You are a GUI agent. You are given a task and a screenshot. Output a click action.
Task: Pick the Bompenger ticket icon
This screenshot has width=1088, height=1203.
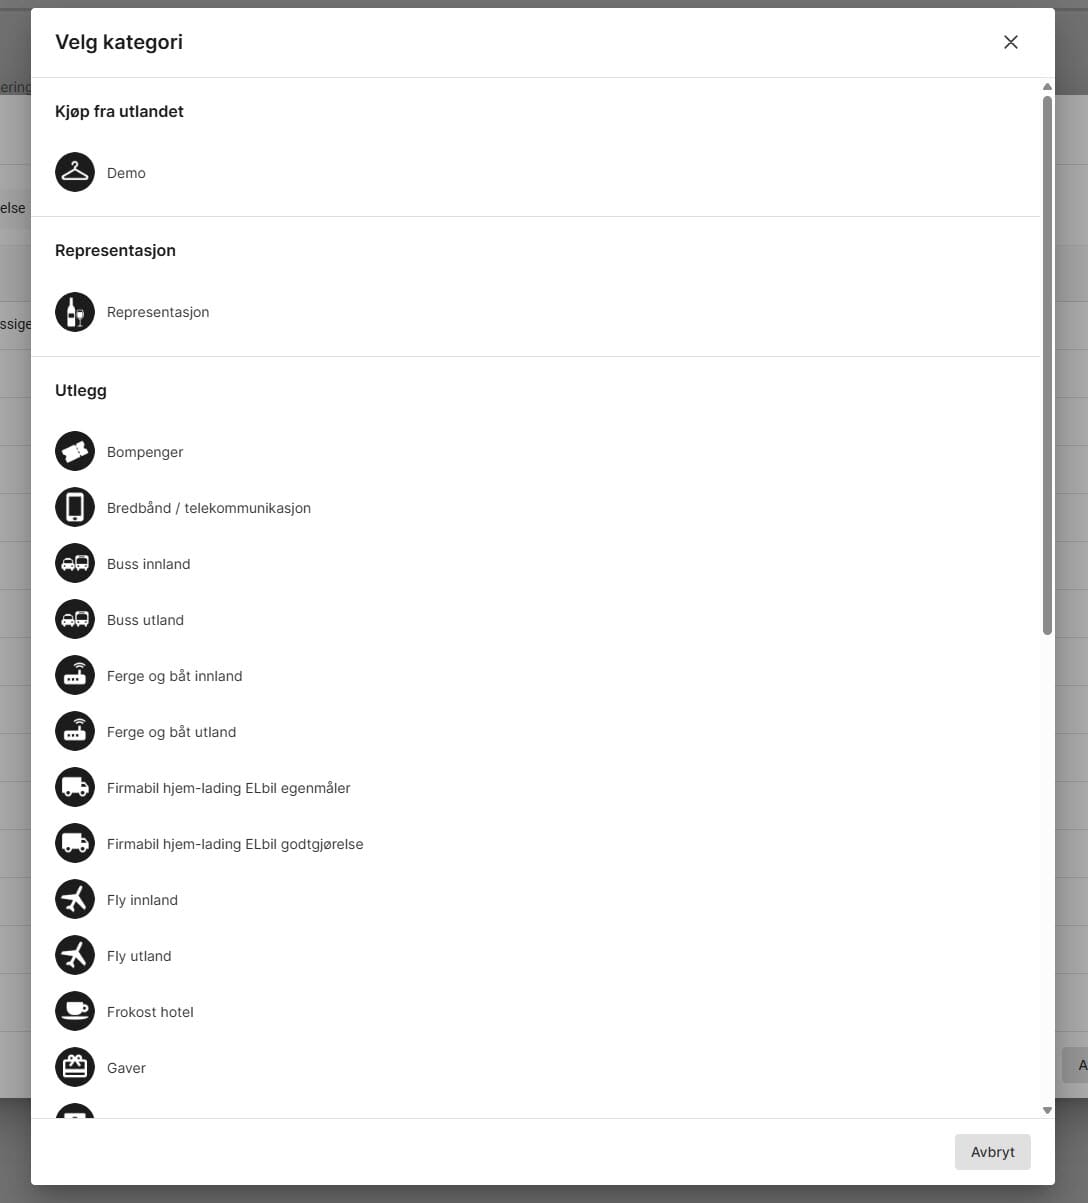pos(75,452)
